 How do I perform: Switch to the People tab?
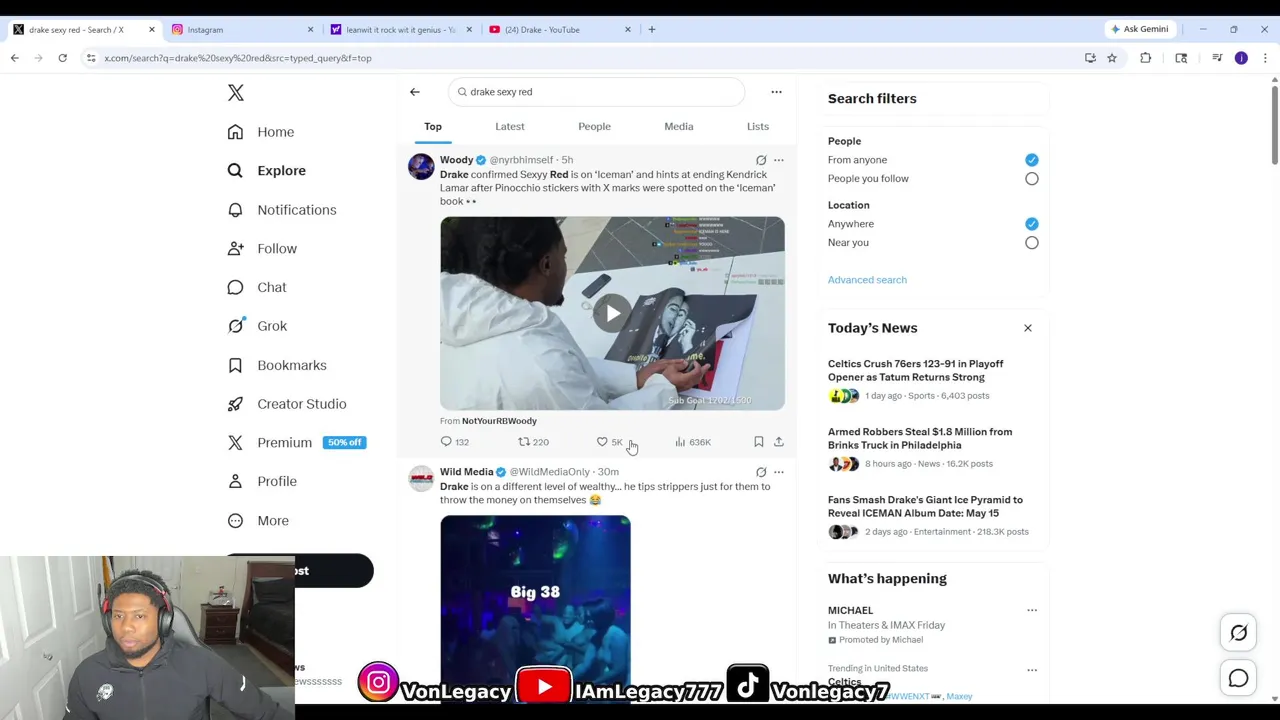594,127
